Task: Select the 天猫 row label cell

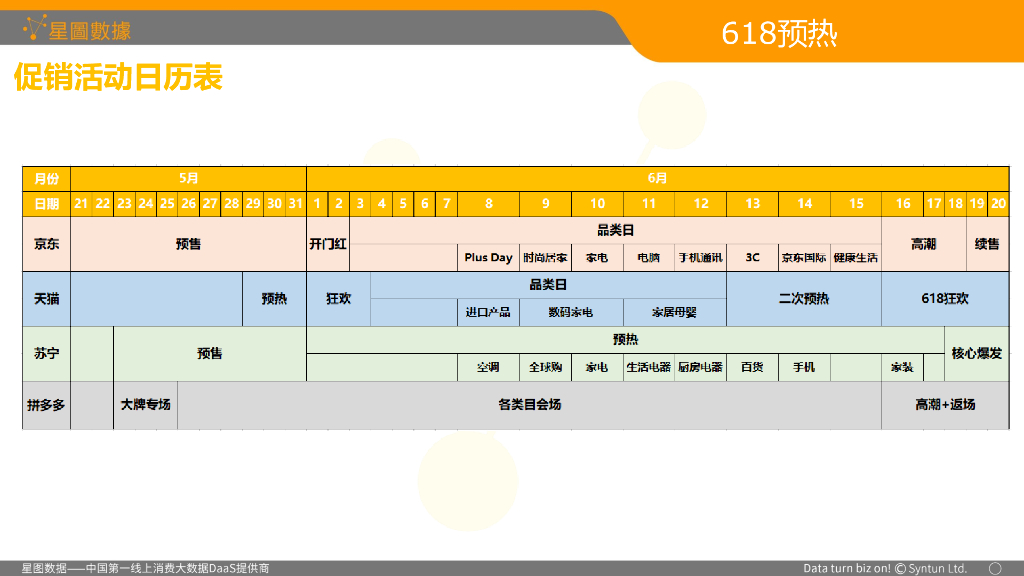Action: pos(46,298)
